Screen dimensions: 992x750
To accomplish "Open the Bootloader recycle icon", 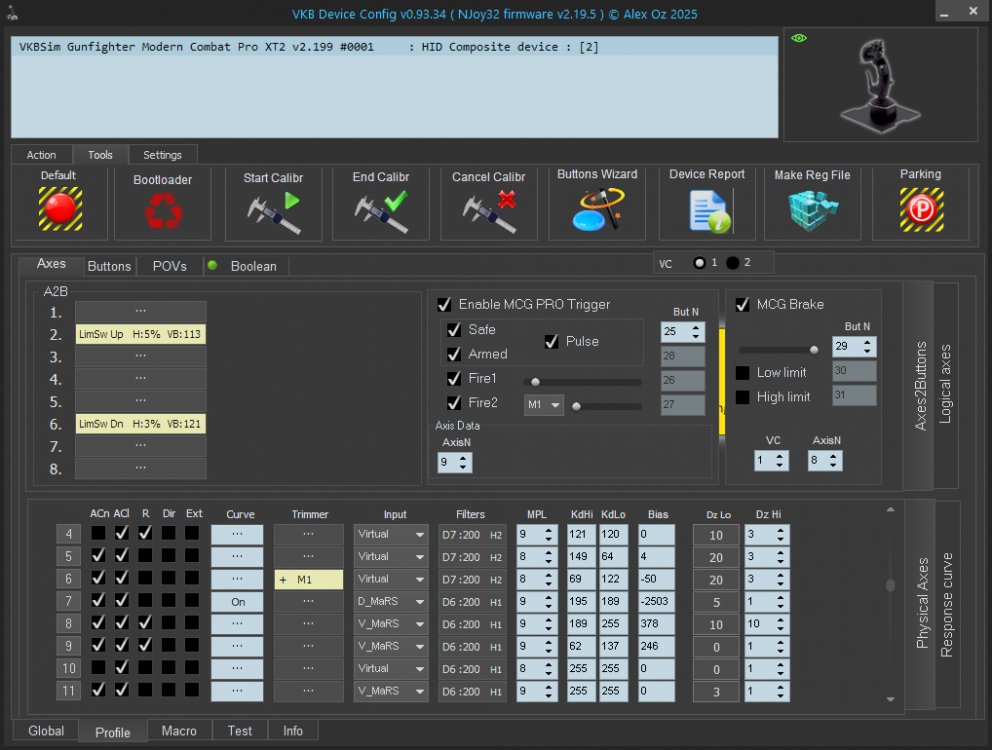I will [162, 211].
